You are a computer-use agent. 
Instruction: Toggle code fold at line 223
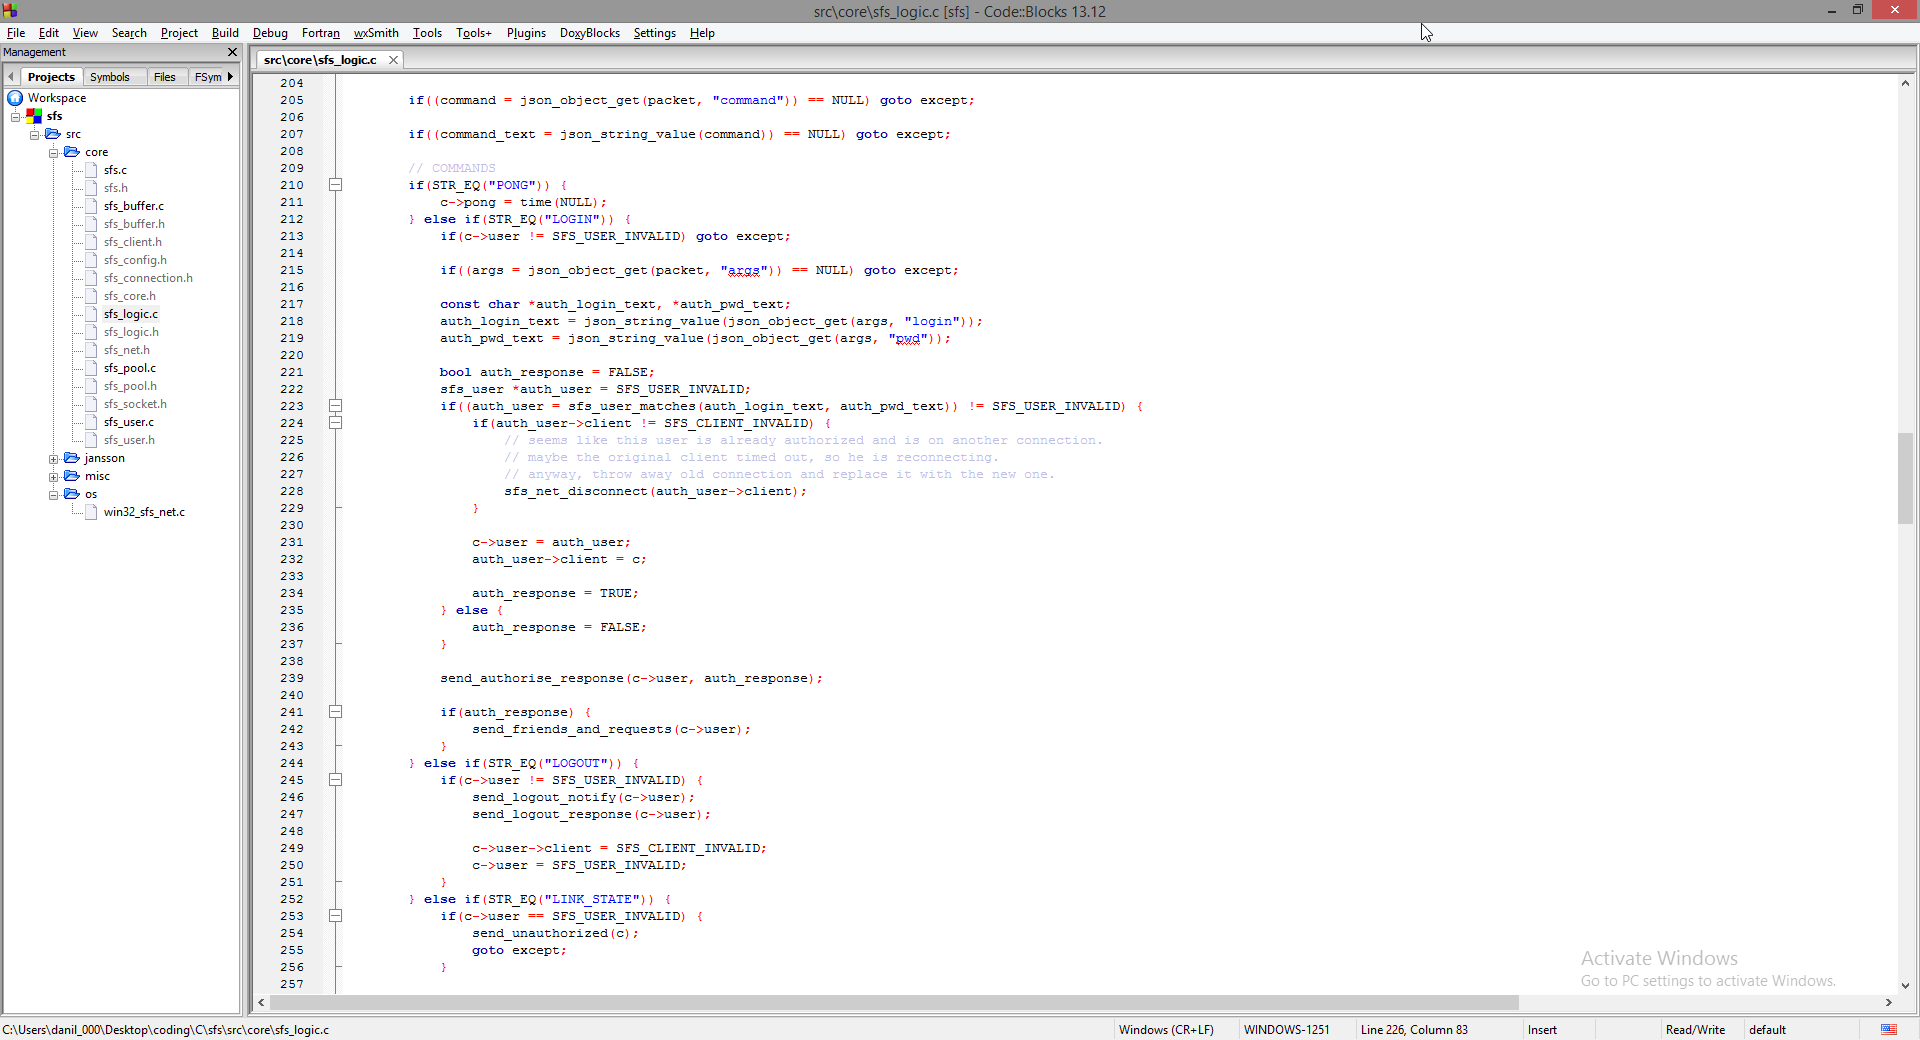click(336, 406)
